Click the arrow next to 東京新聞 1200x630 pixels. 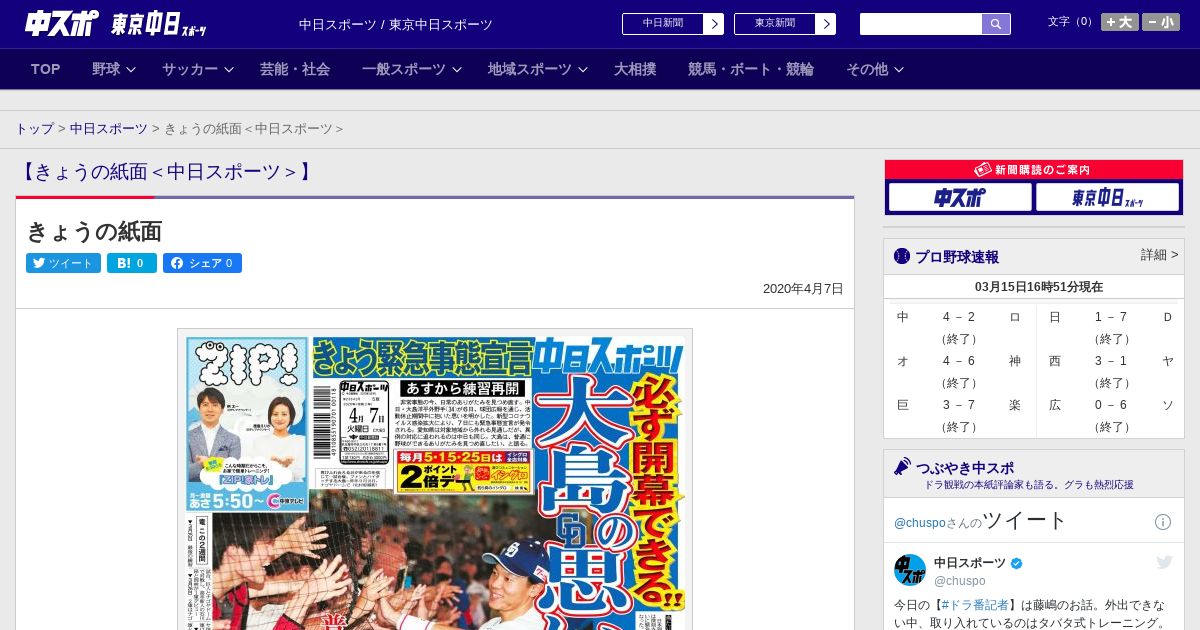tap(826, 24)
